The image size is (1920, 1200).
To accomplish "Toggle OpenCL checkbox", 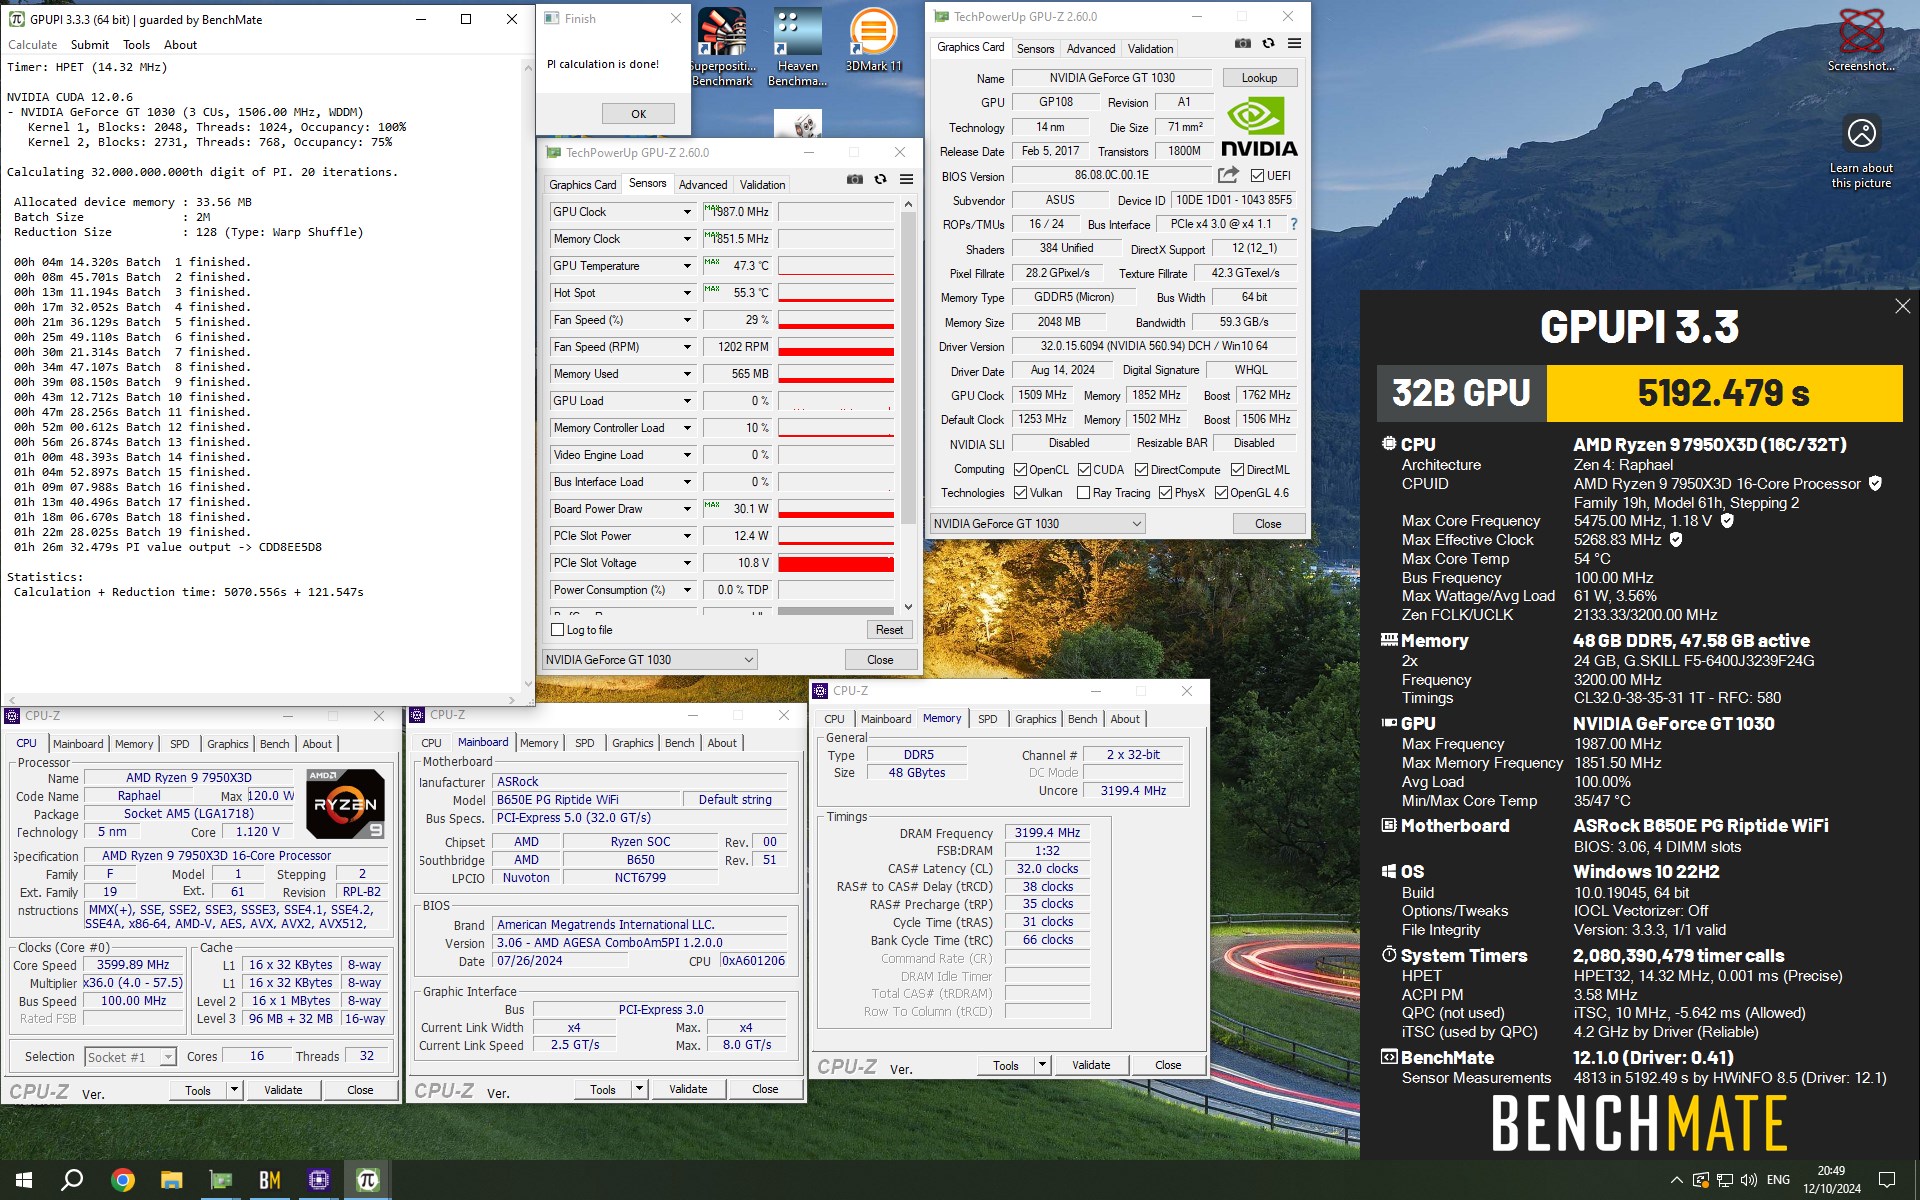I will 1020,470.
